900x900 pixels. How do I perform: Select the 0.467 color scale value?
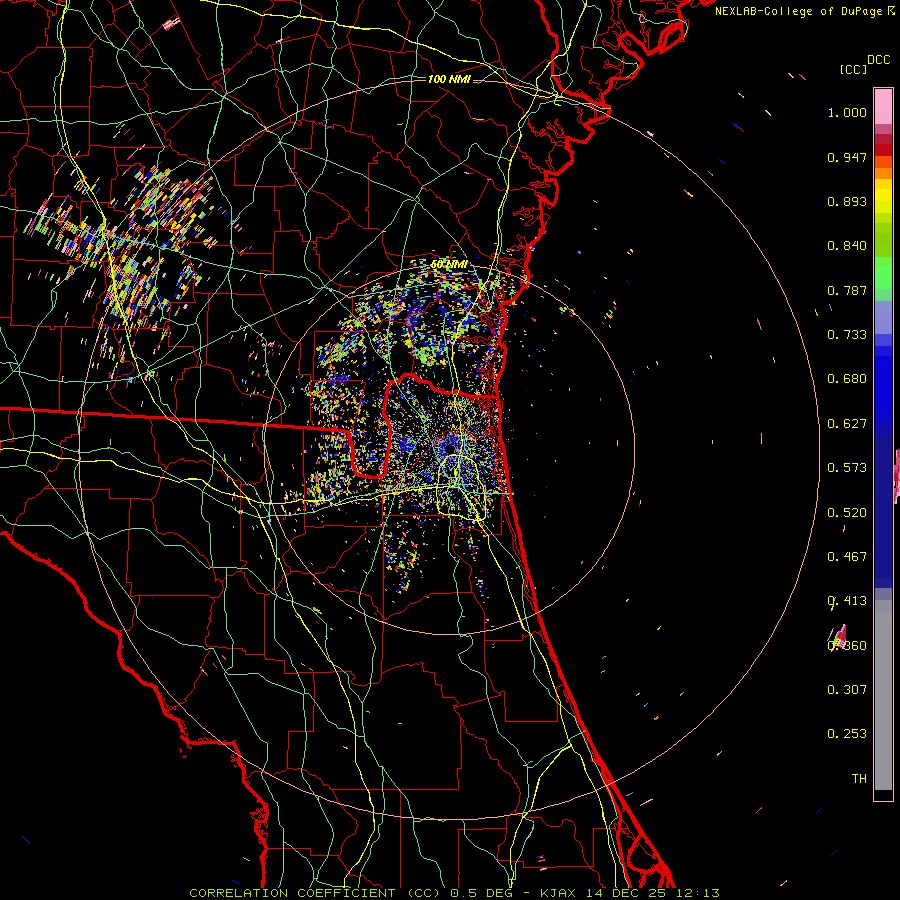847,557
